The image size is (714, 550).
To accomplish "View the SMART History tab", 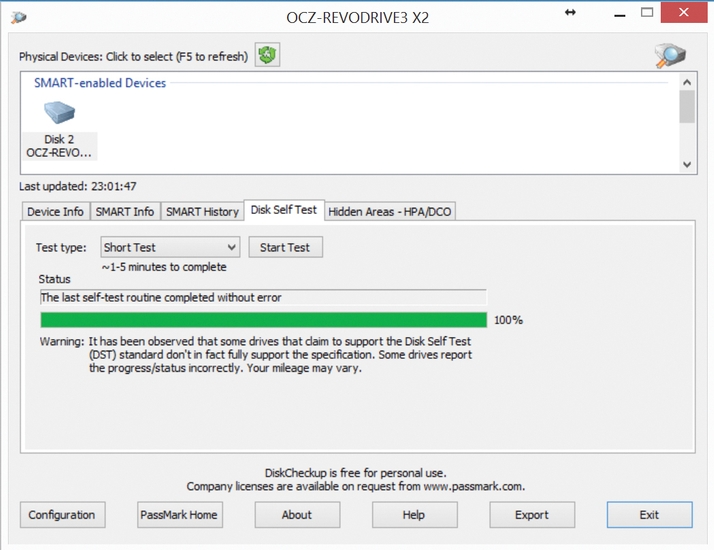I will [202, 212].
